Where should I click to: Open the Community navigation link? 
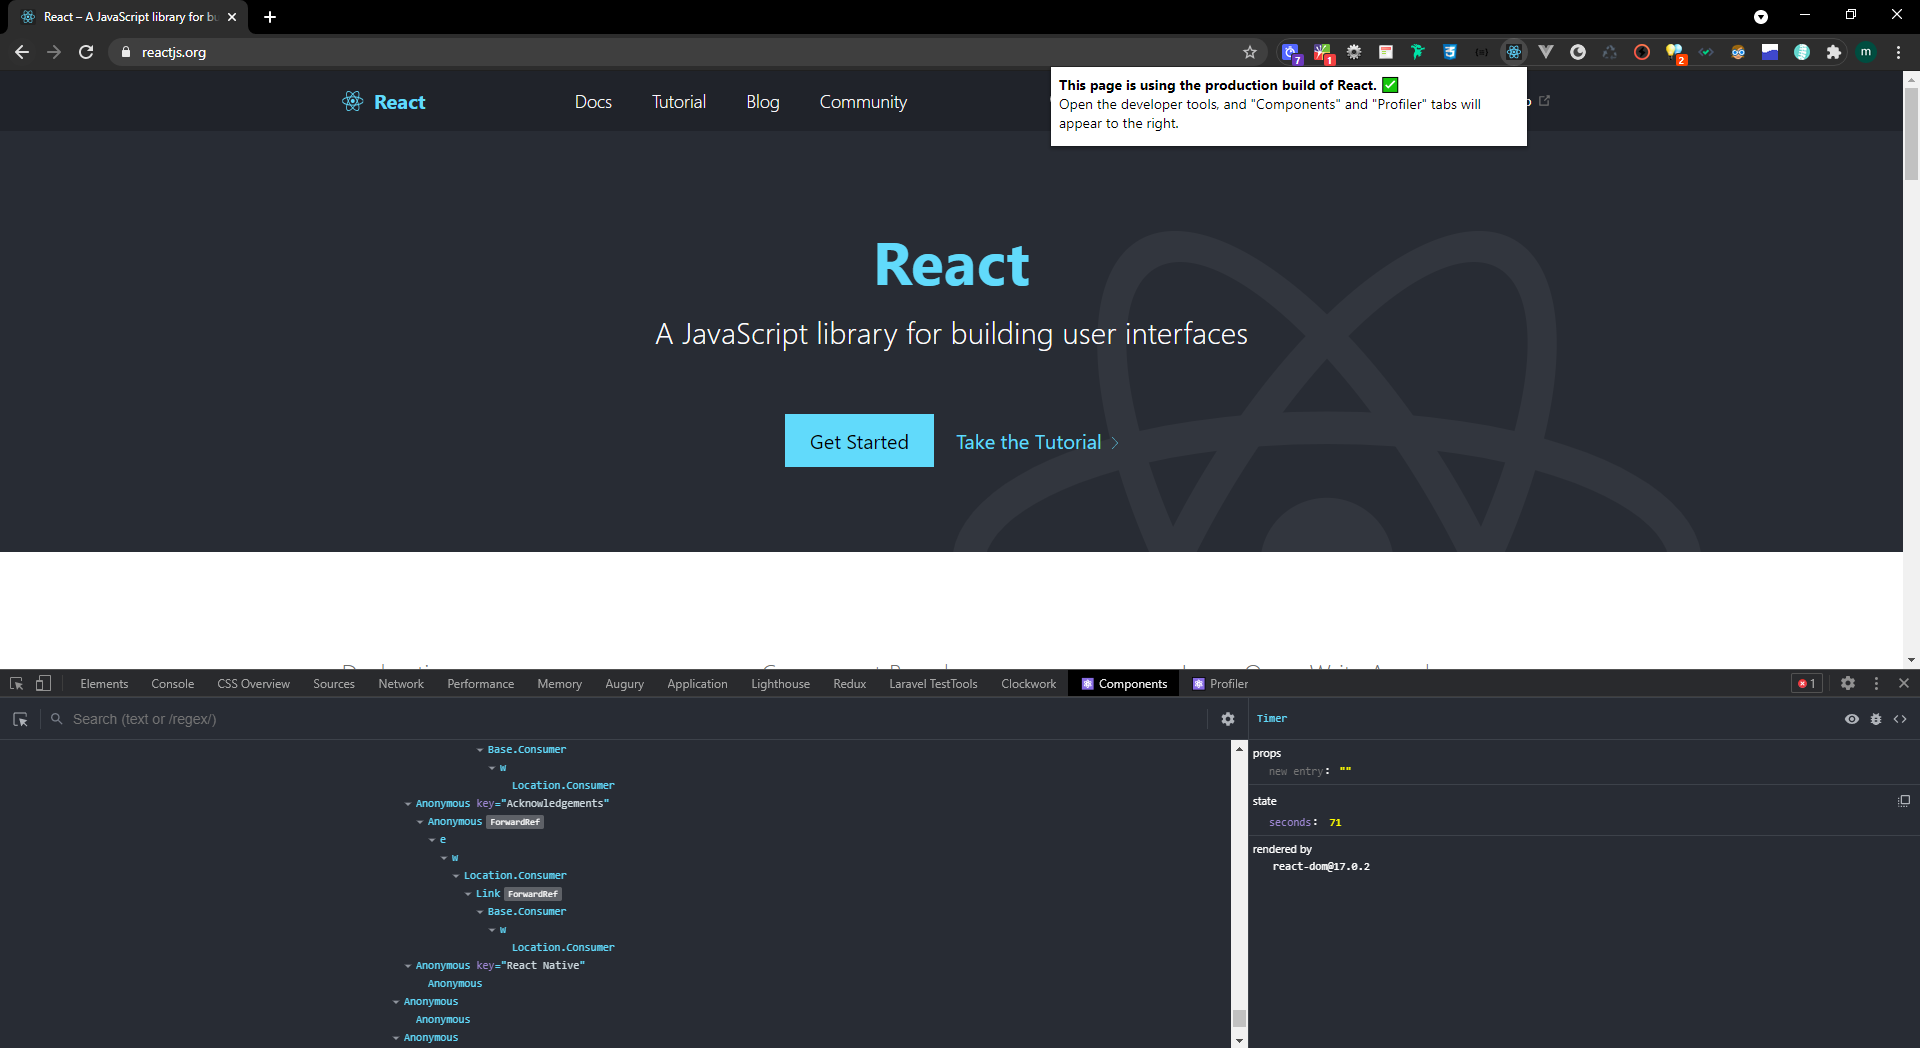coord(863,102)
